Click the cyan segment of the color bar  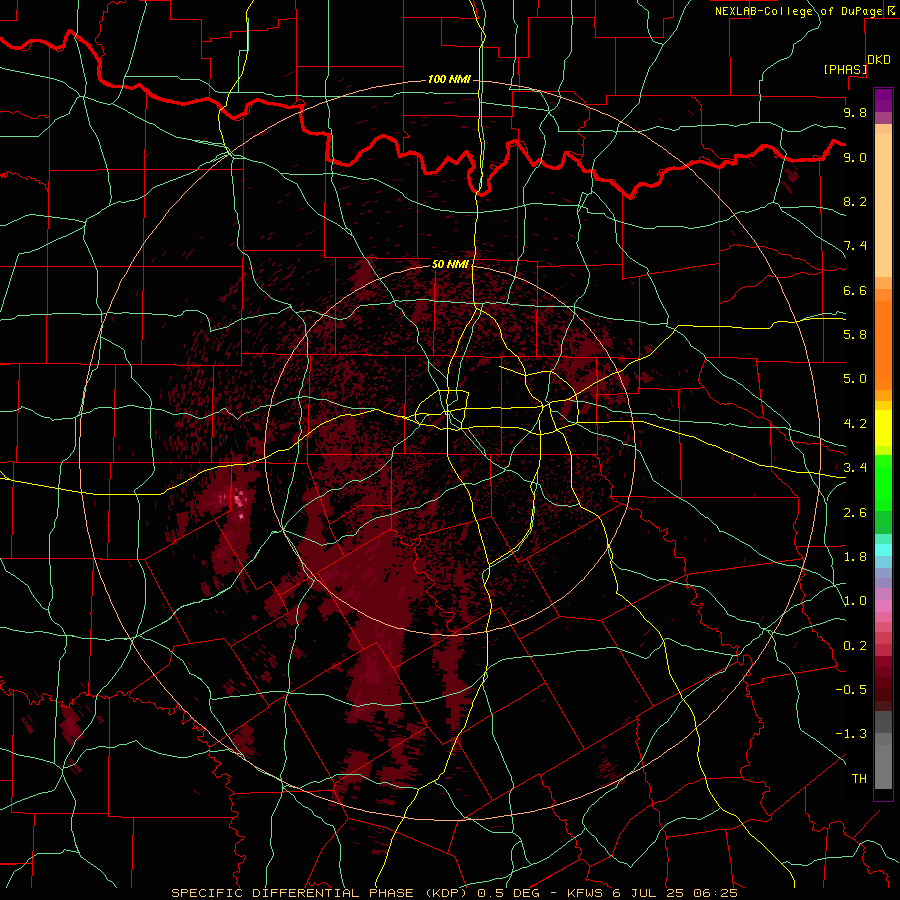(883, 550)
